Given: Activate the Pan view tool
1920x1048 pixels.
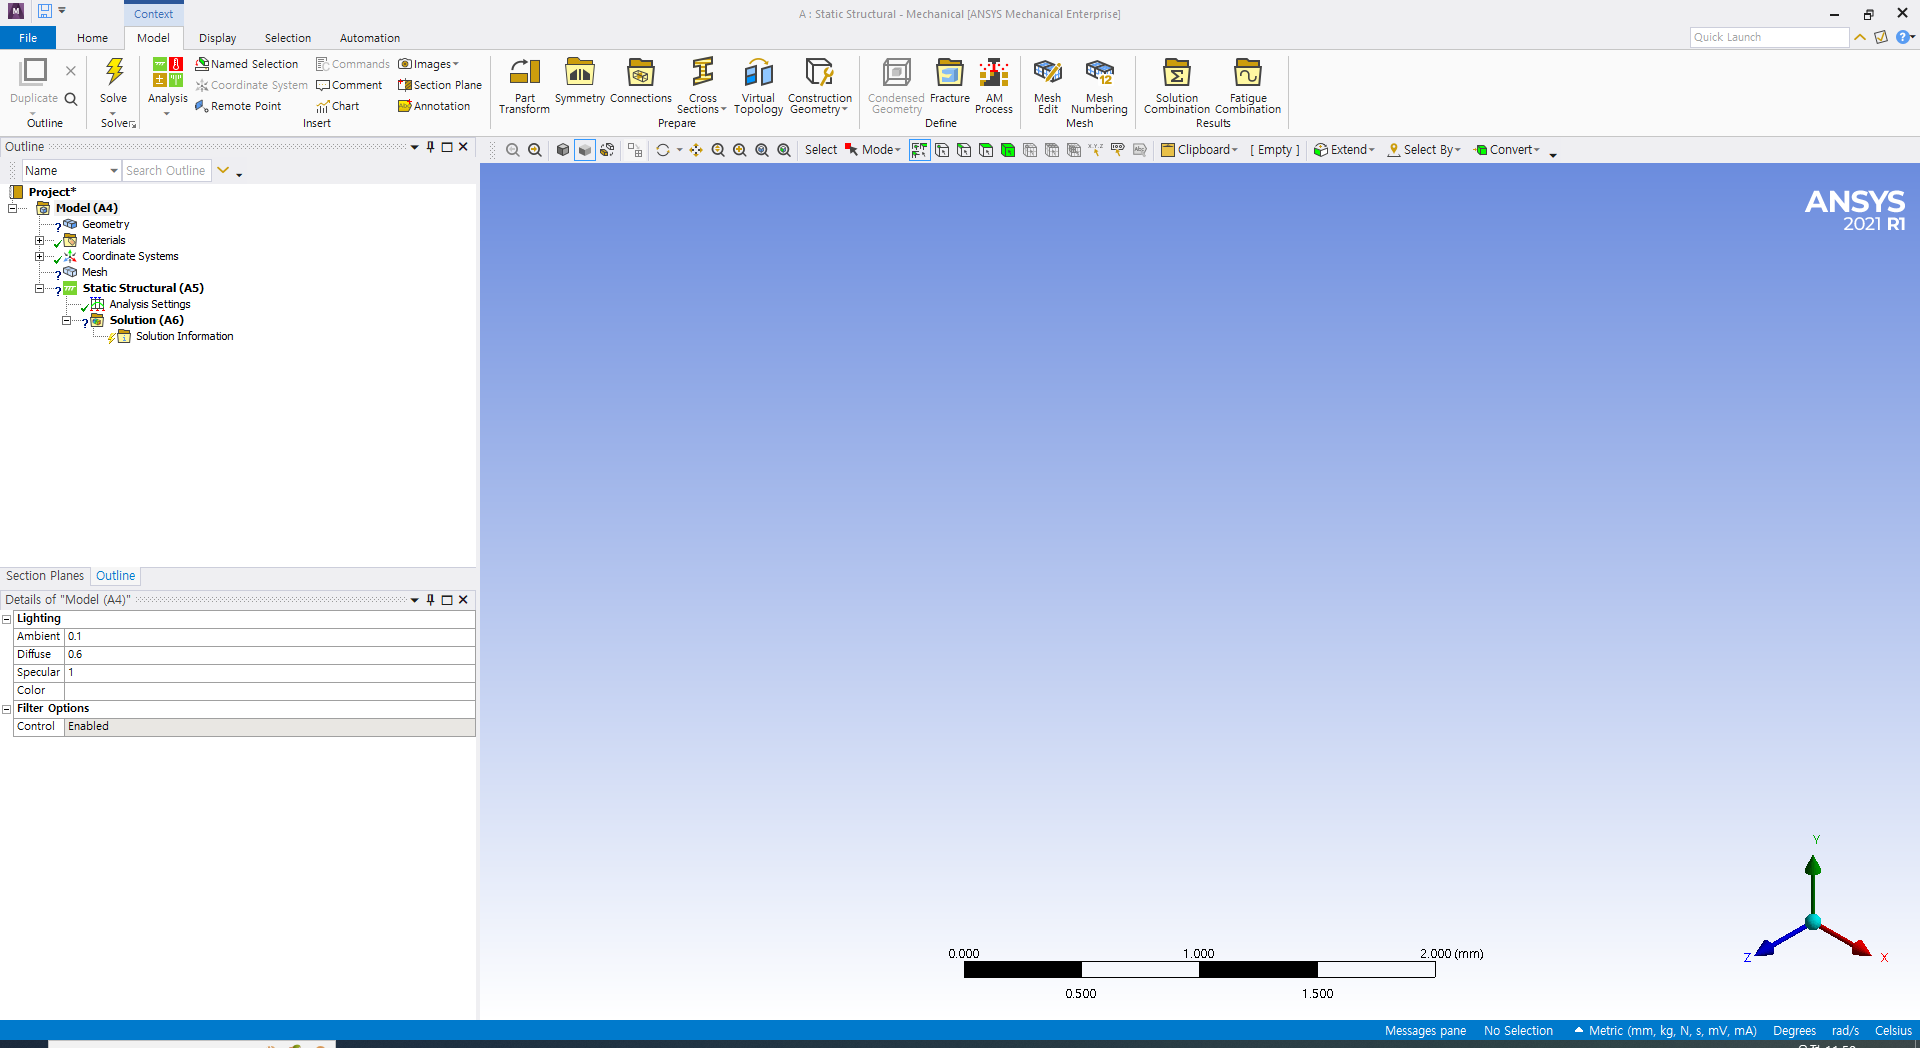Looking at the screenshot, I should click(x=696, y=150).
